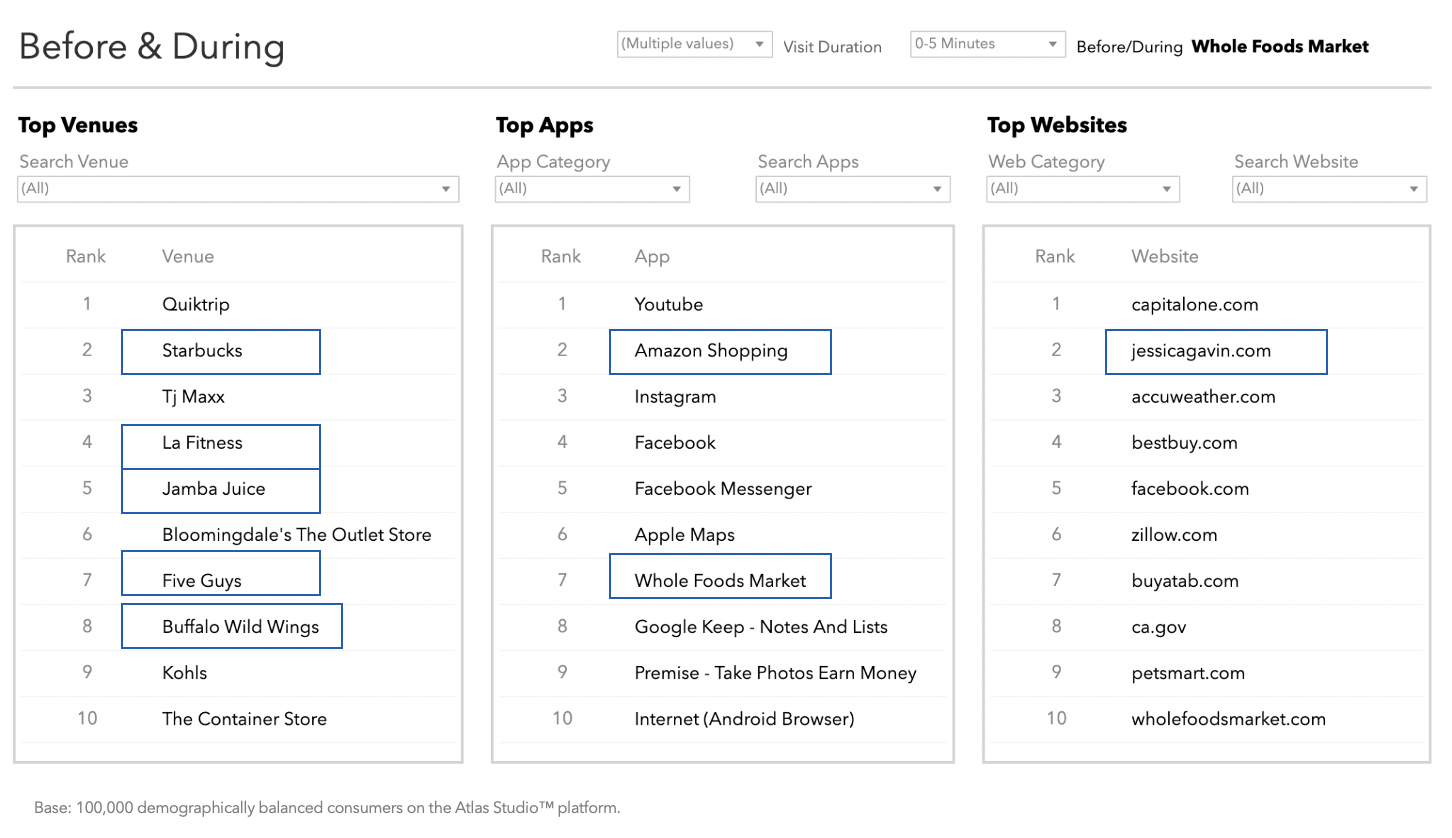Expand the 0-5 Minutes visit duration dropdown
Viewport: 1452px width, 838px height.
click(x=987, y=45)
